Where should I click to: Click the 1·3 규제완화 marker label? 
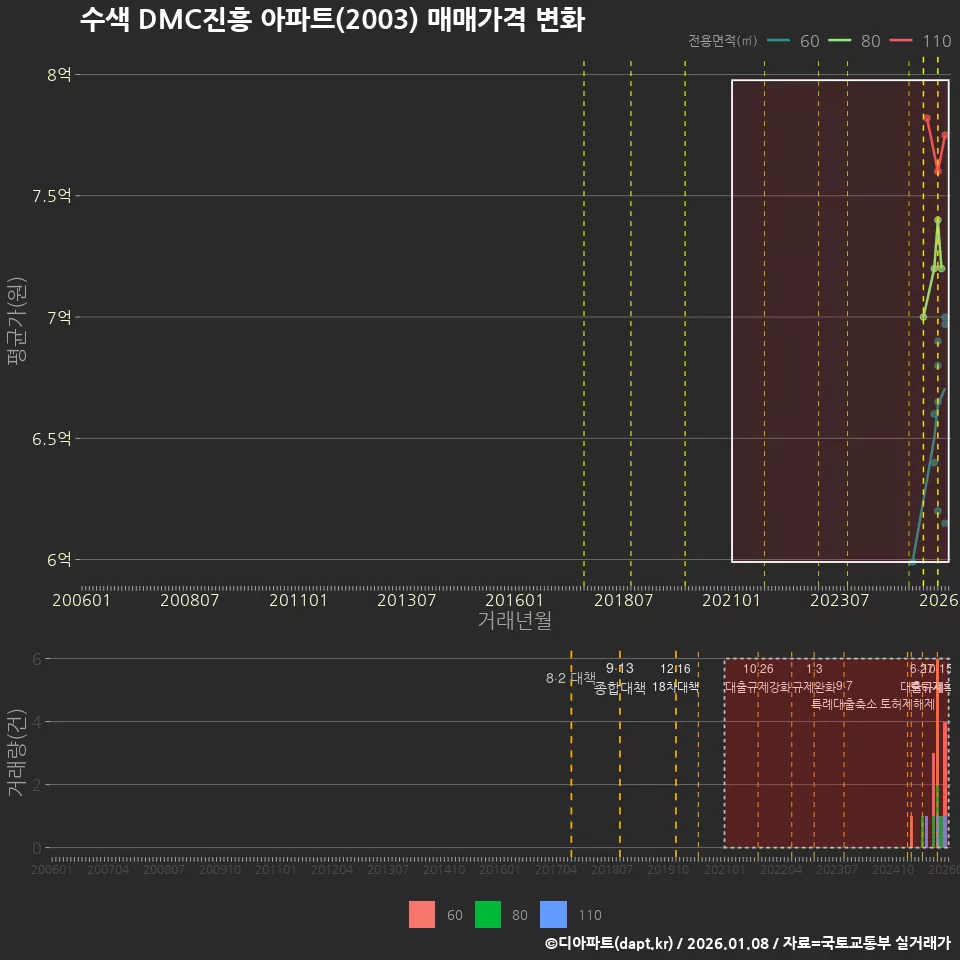click(x=815, y=678)
